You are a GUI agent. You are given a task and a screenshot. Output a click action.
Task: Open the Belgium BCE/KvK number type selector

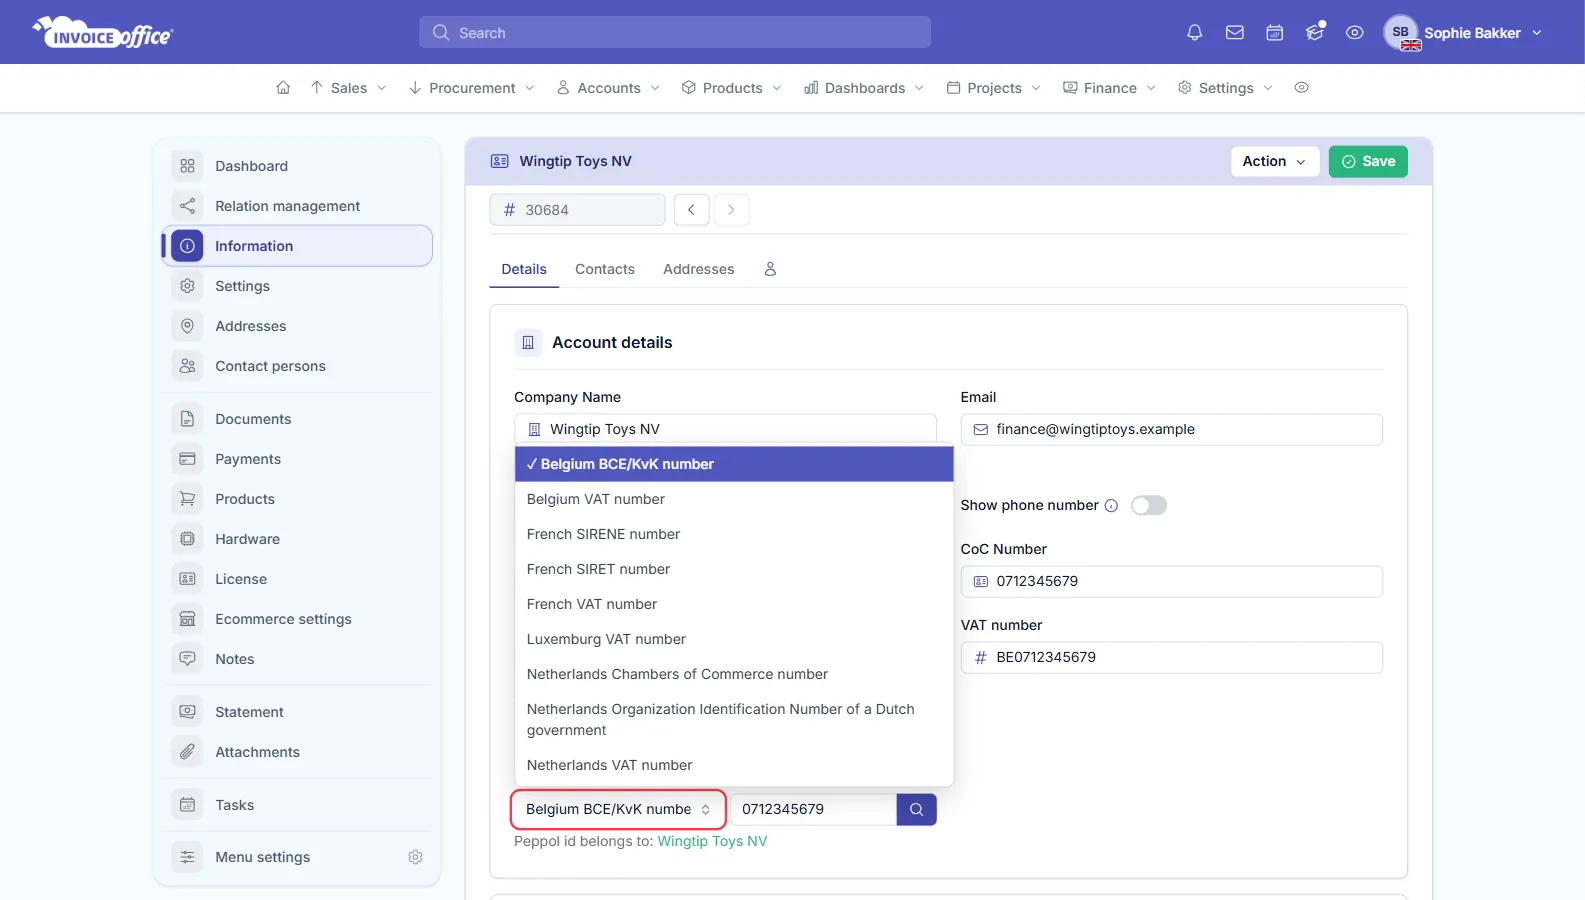618,809
